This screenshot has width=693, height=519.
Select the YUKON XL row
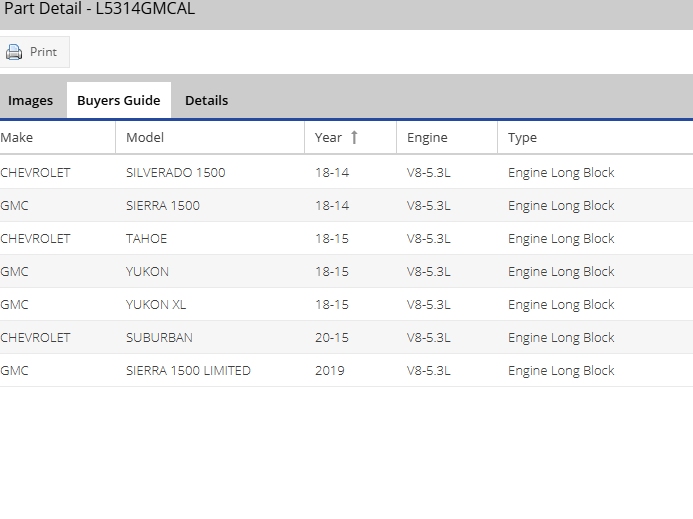(x=155, y=305)
